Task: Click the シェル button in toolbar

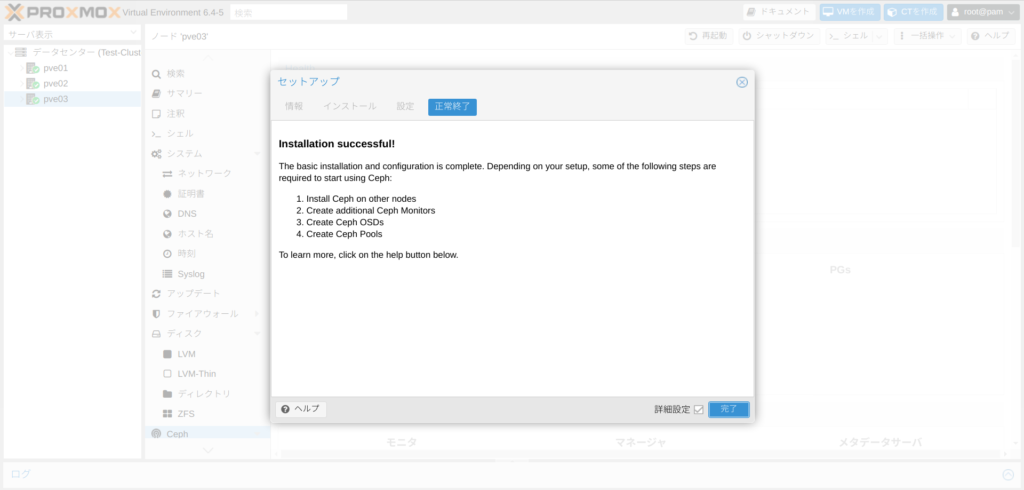Action: 849,36
